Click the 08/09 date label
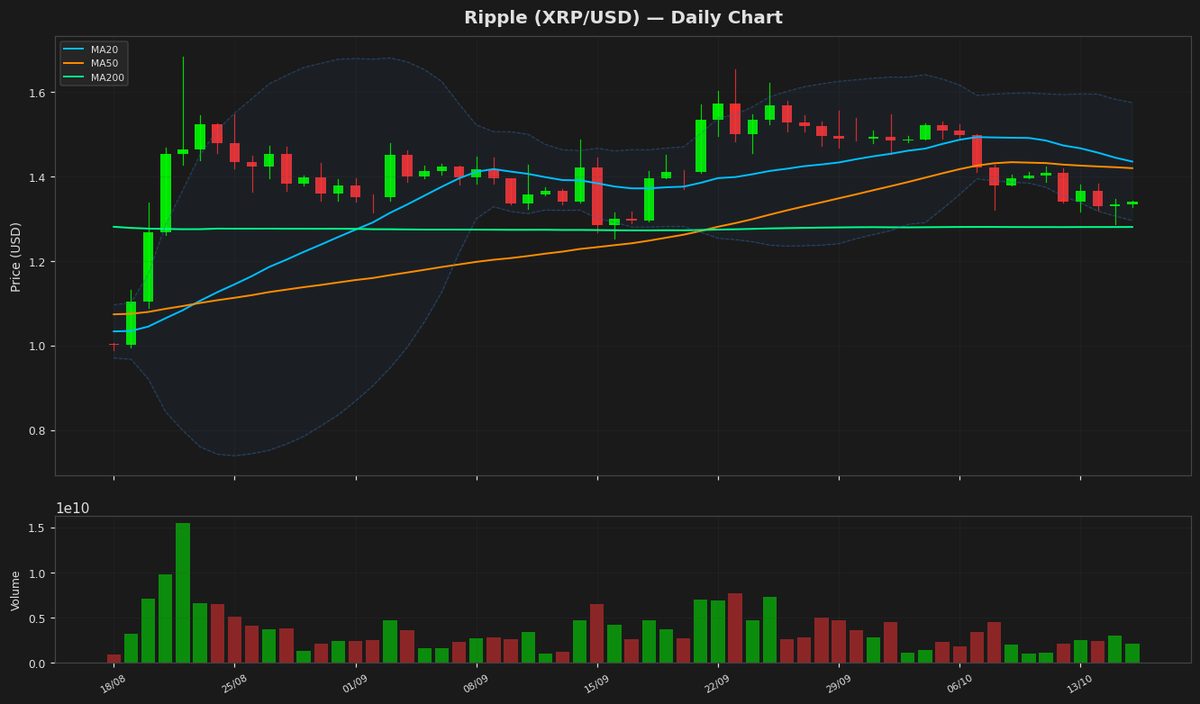 pos(476,686)
